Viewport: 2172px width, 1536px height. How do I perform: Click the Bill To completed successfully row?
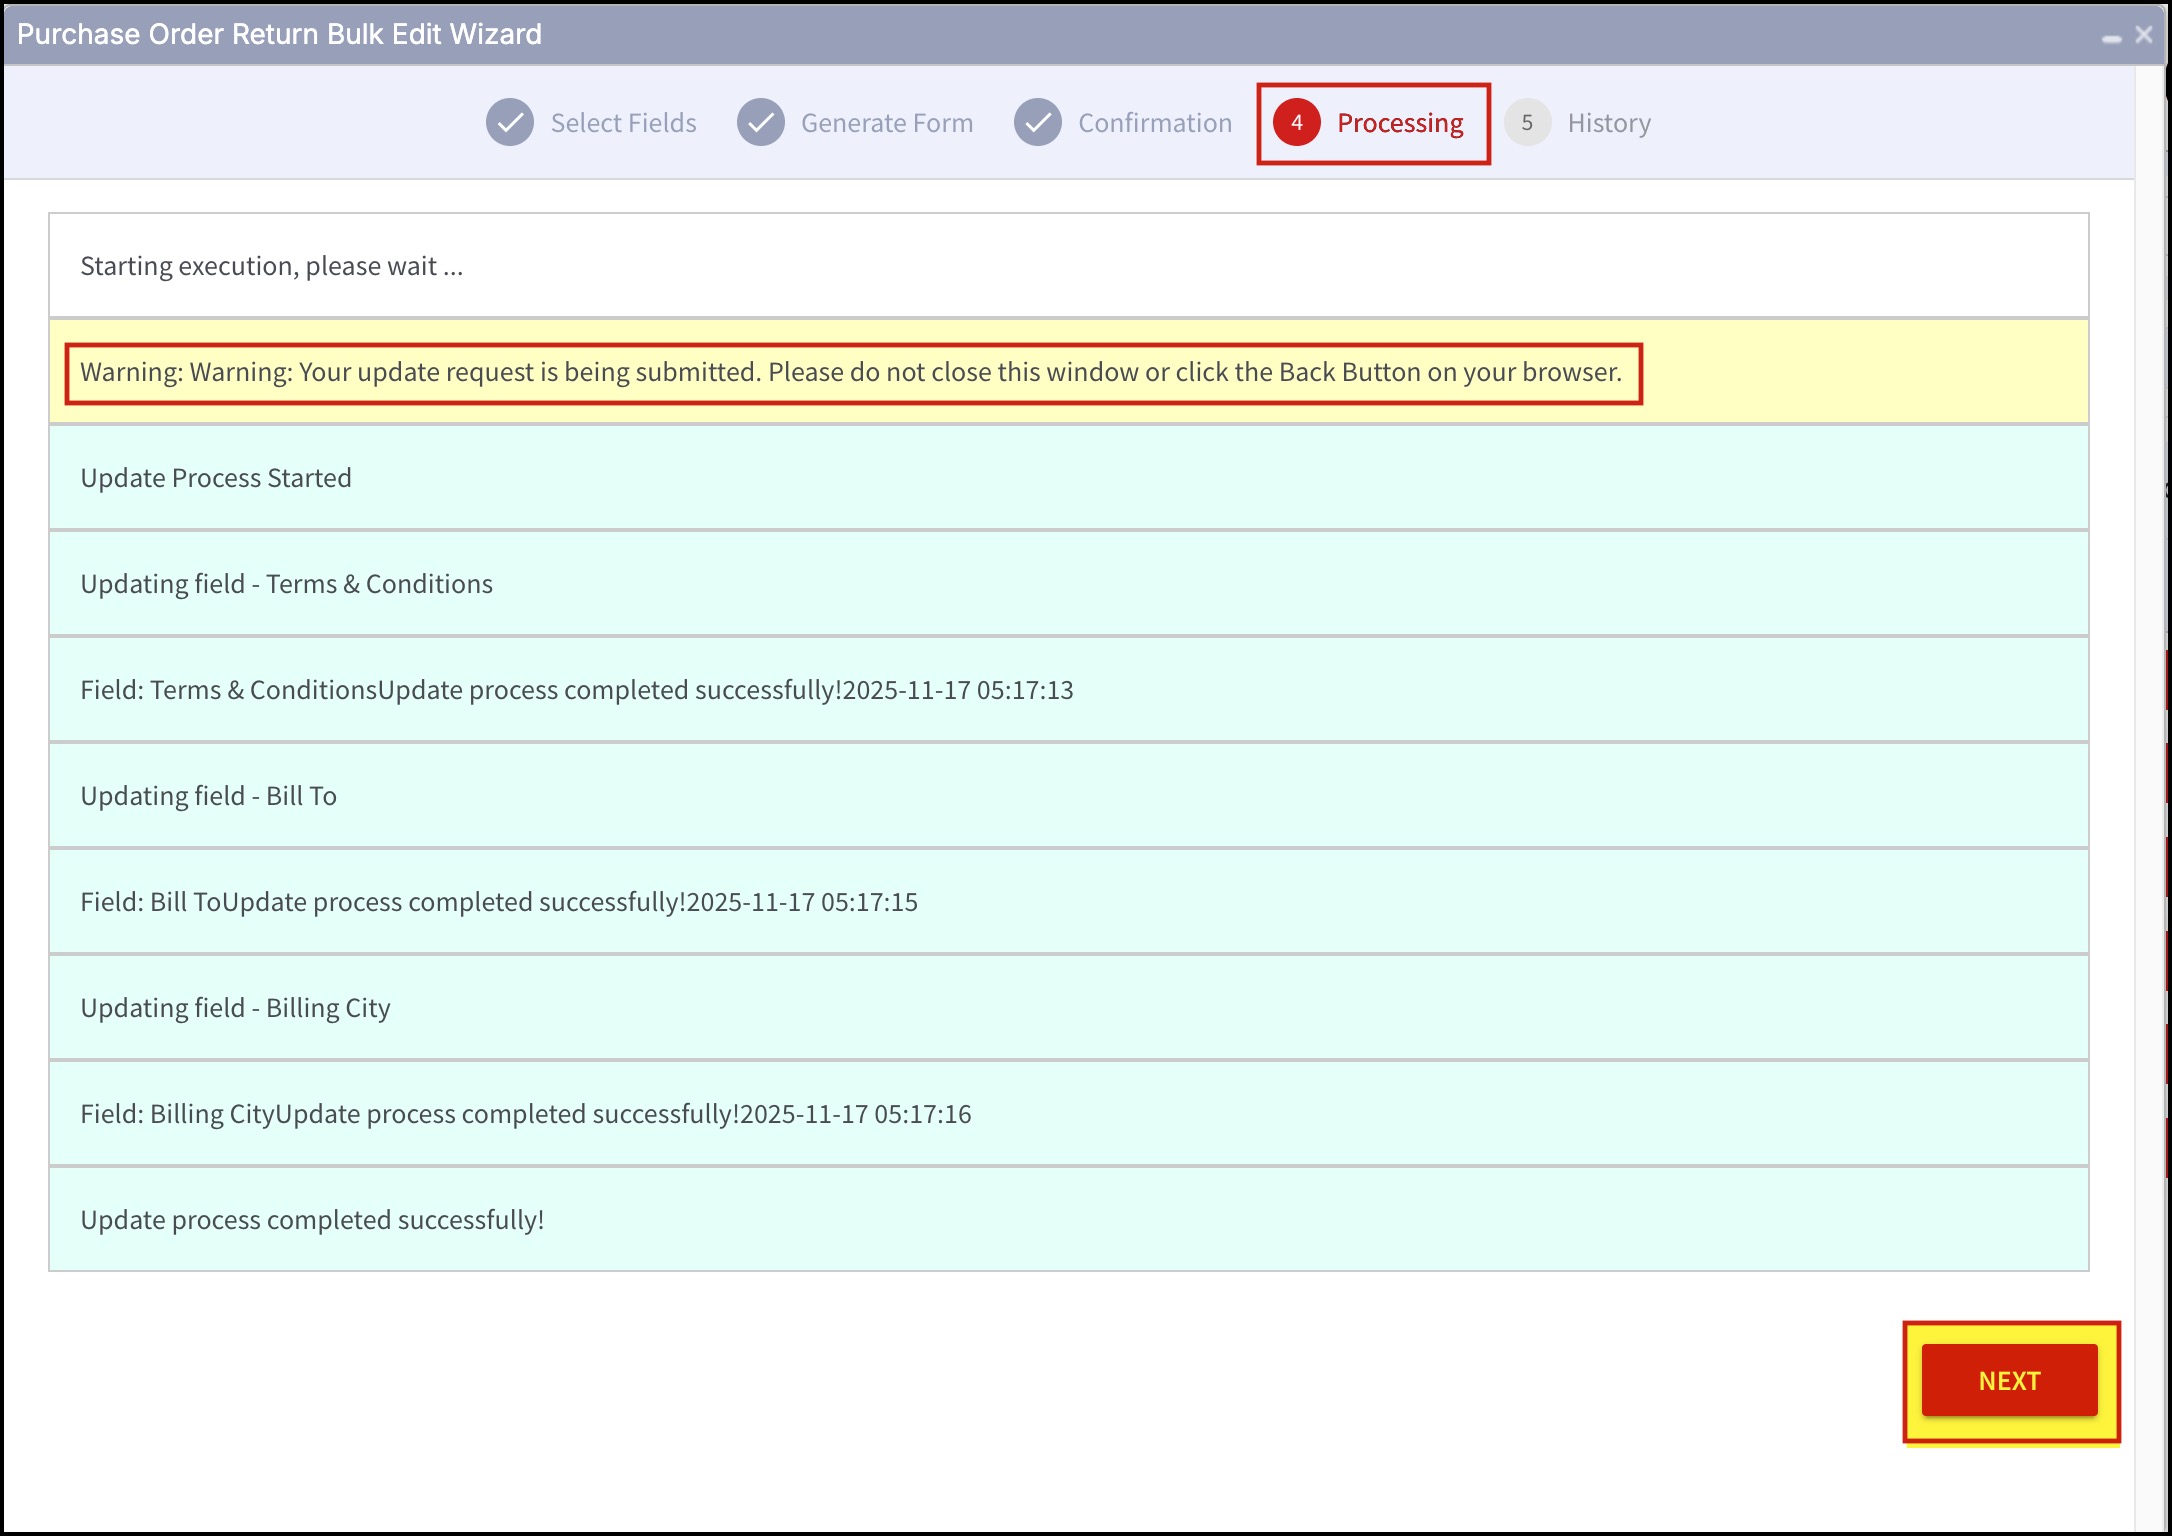pyautogui.click(x=1068, y=902)
